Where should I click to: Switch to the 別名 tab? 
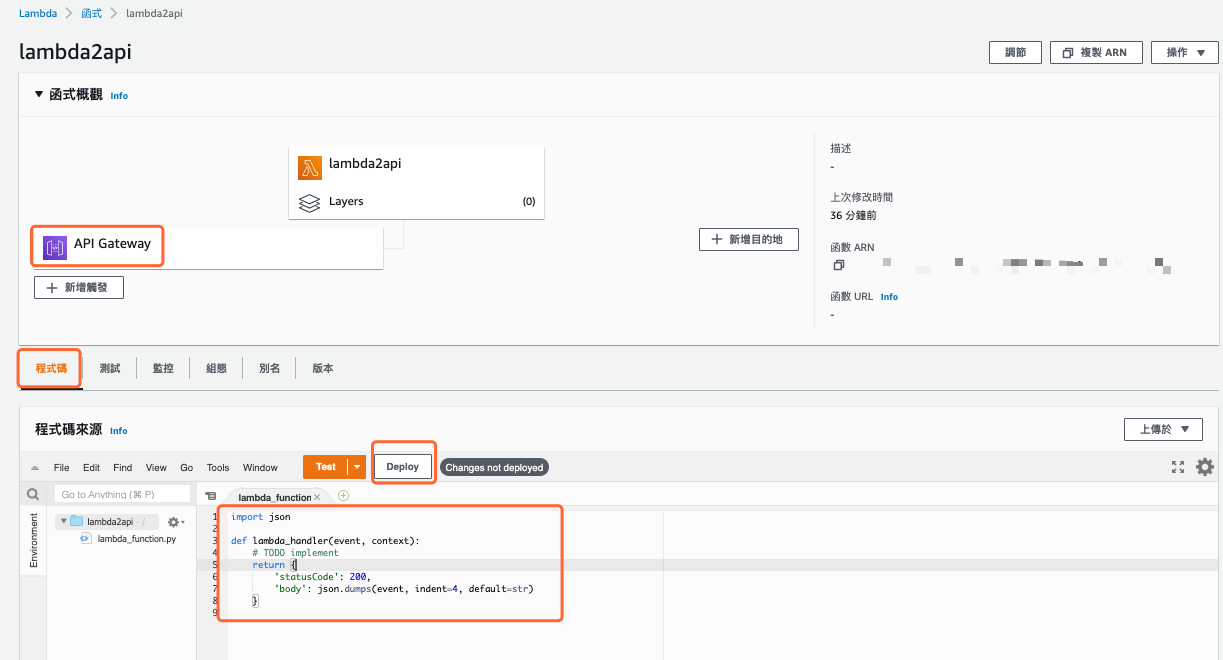click(x=269, y=368)
